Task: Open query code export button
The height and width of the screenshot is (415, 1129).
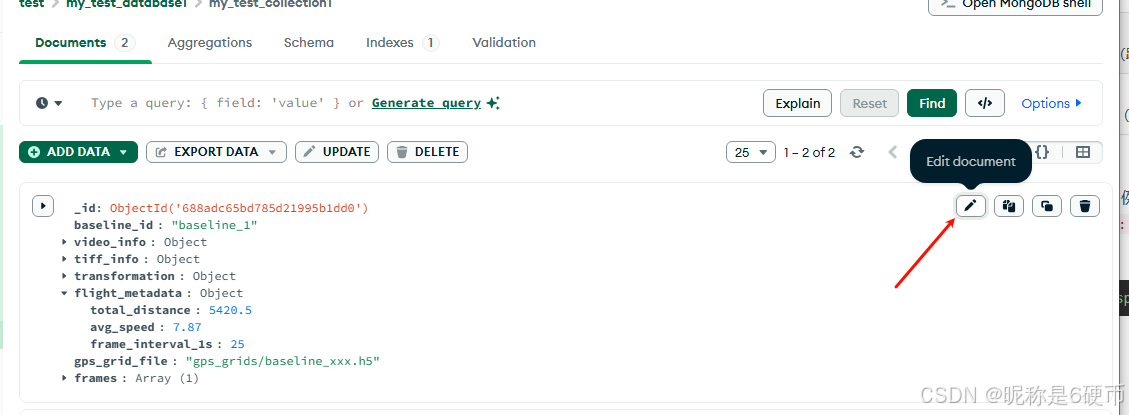Action: [985, 103]
